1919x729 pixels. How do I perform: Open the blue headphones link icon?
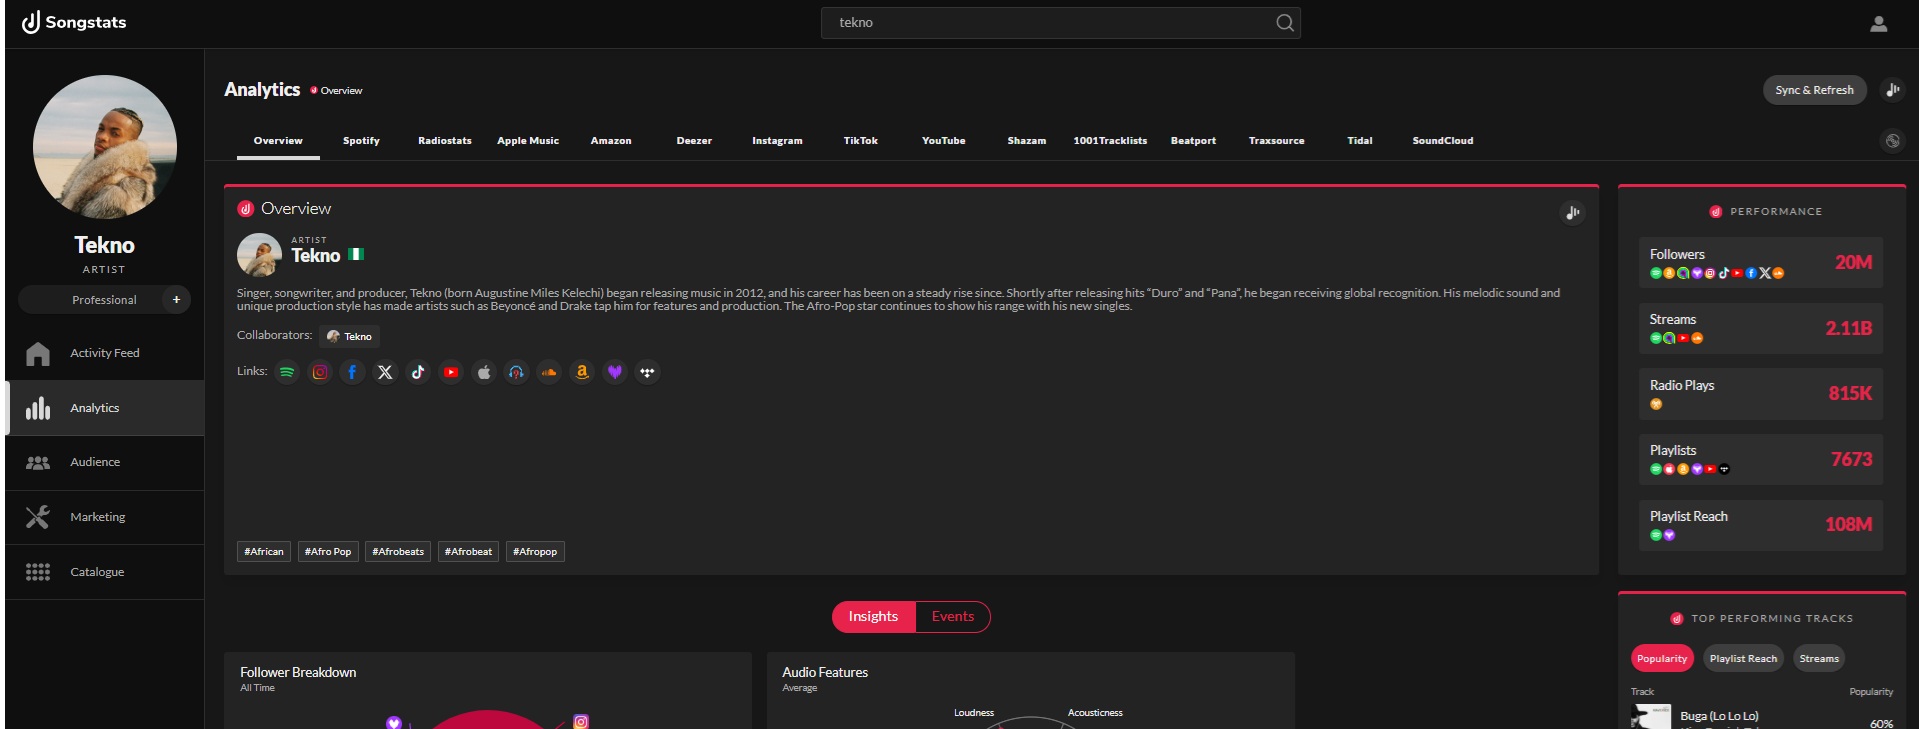[516, 372]
